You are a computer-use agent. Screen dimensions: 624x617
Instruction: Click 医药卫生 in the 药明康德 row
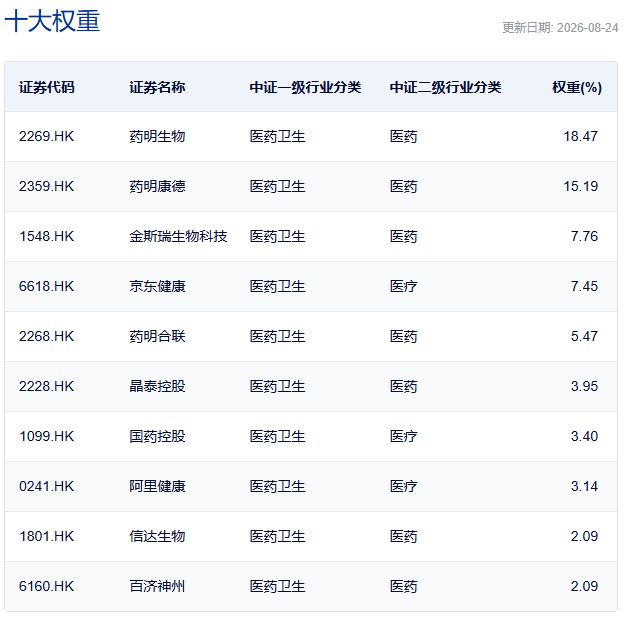click(277, 186)
